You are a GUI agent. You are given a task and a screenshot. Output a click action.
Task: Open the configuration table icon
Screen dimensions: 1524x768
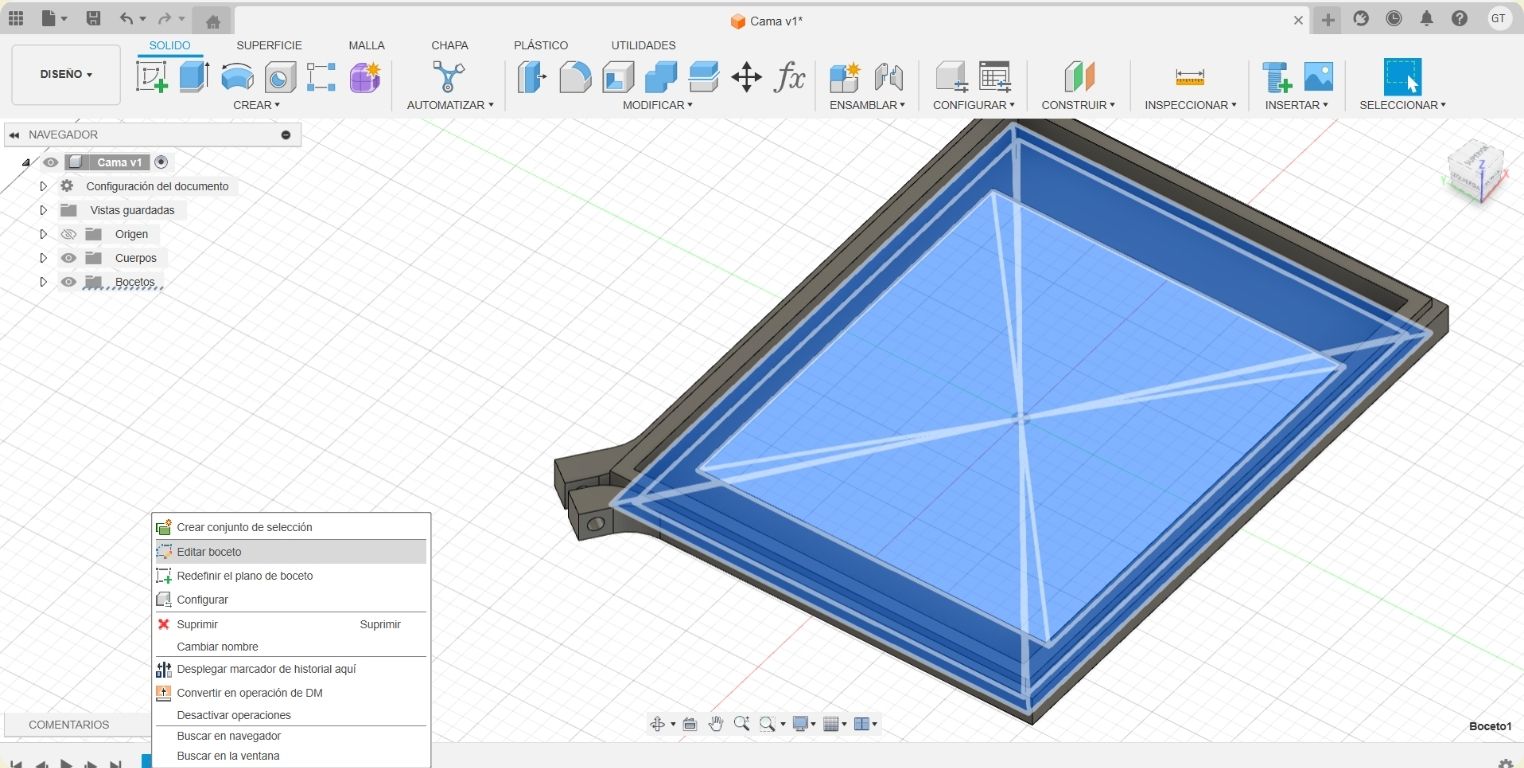(995, 77)
